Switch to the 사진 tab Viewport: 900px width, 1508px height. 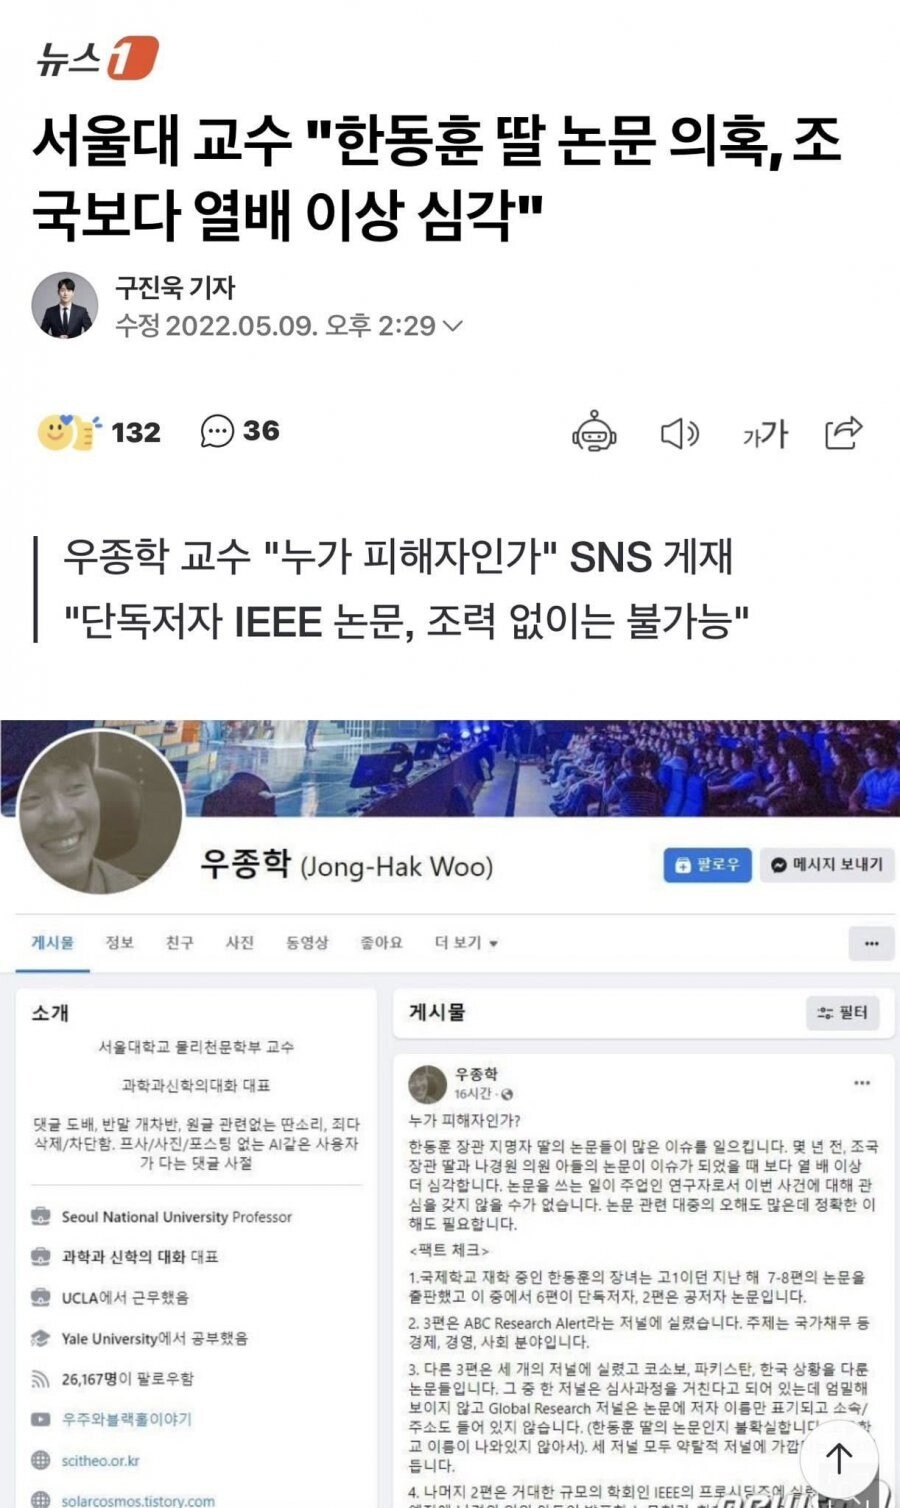[240, 942]
